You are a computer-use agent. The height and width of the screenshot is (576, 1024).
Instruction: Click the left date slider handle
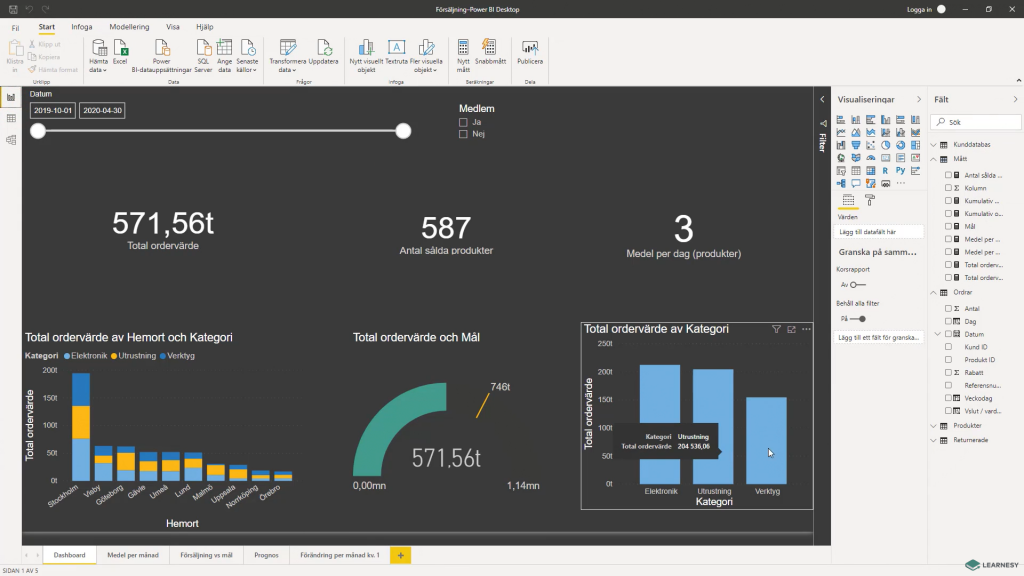tap(38, 131)
